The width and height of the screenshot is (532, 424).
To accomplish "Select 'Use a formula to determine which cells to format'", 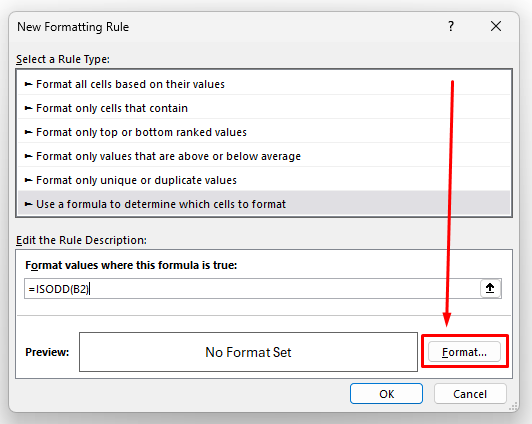I will [x=264, y=204].
